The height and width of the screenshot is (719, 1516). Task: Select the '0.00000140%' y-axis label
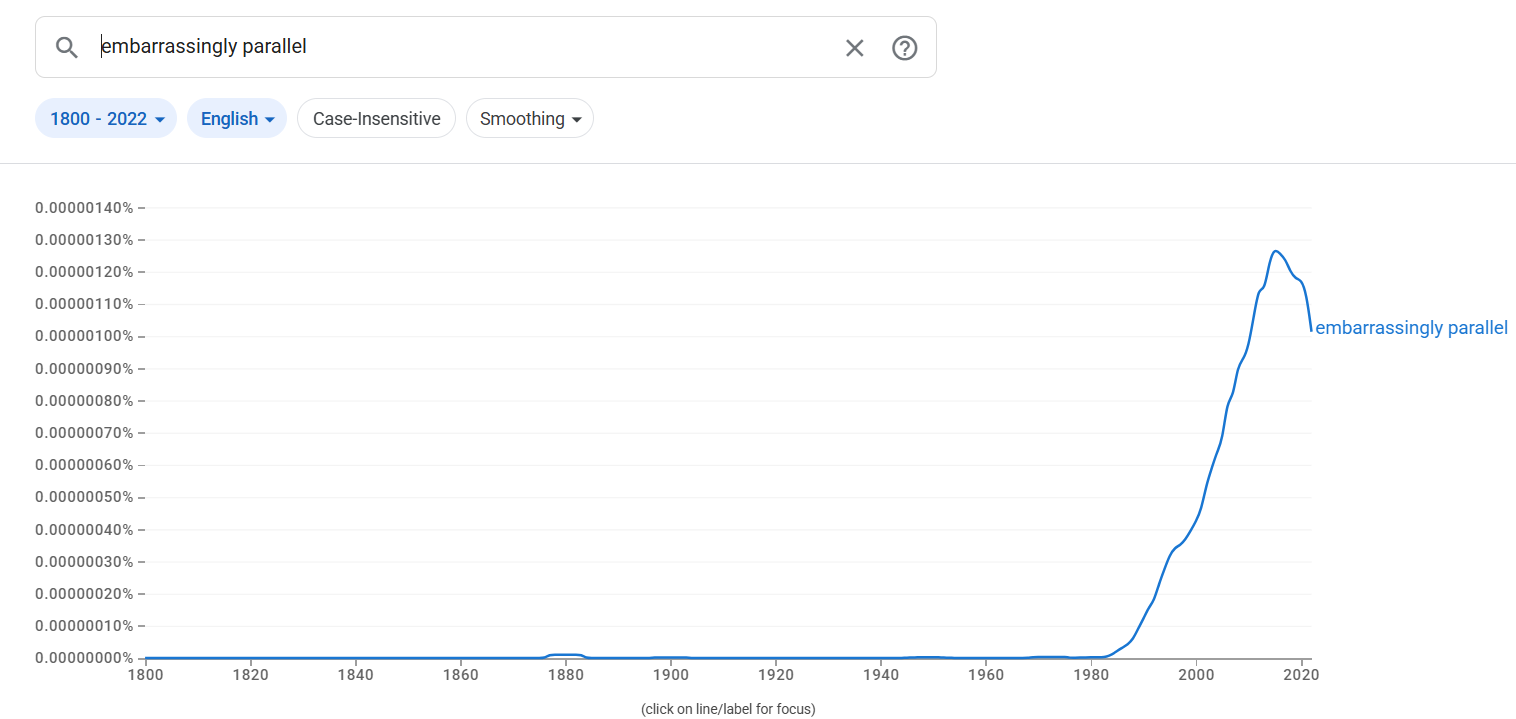(84, 208)
